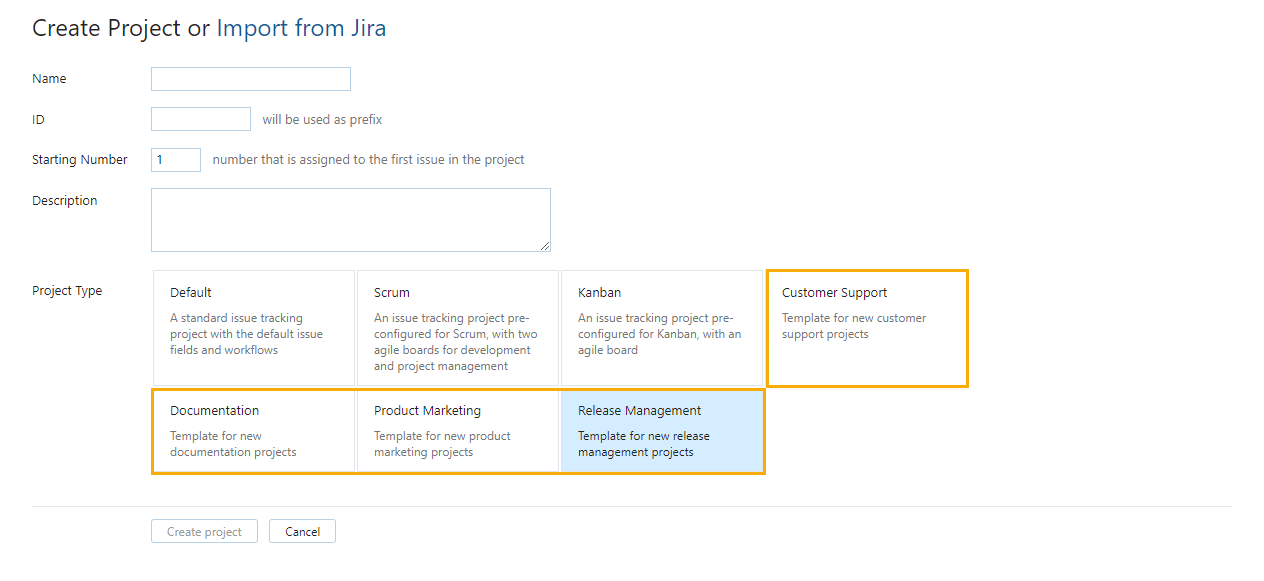1264x581 pixels.
Task: Pick the Kanban project type
Action: [662, 328]
